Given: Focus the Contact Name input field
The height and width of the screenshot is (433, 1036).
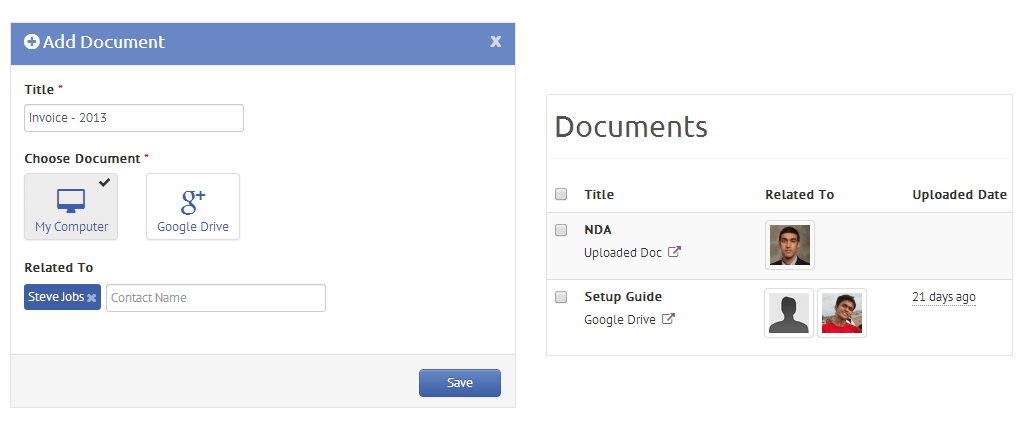Looking at the screenshot, I should [216, 297].
